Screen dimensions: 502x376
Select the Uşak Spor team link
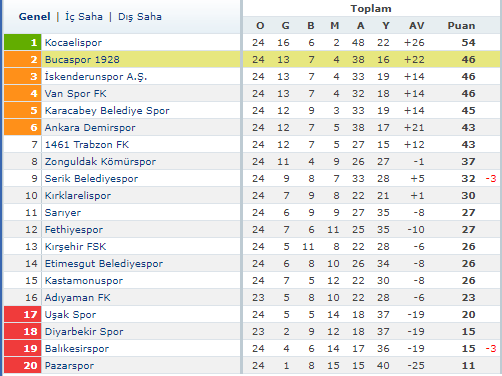click(70, 315)
